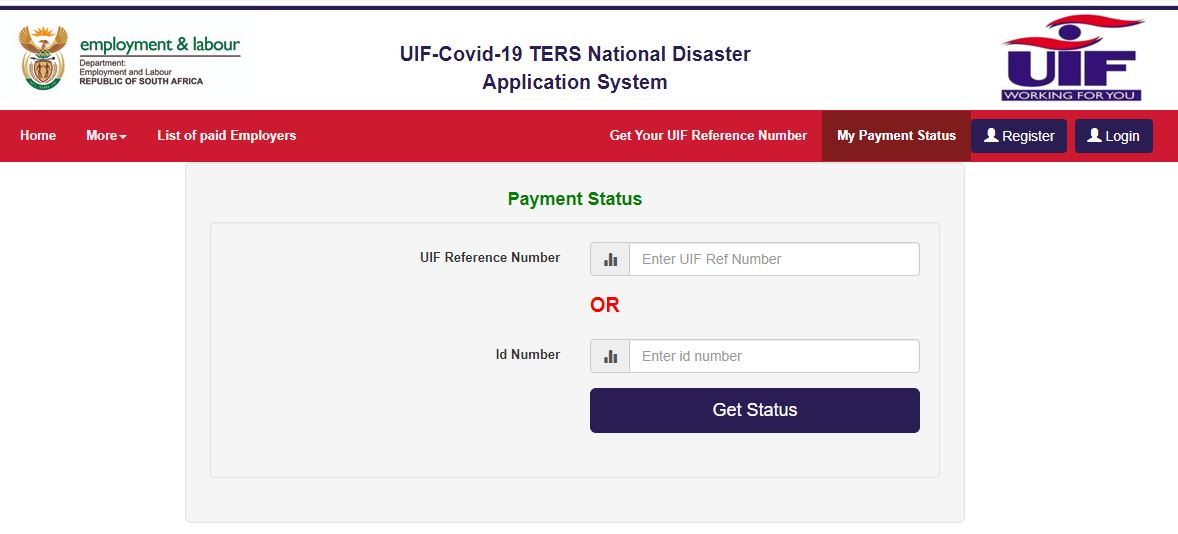1178x534 pixels.
Task: Open List of paid Employers
Action: [226, 135]
